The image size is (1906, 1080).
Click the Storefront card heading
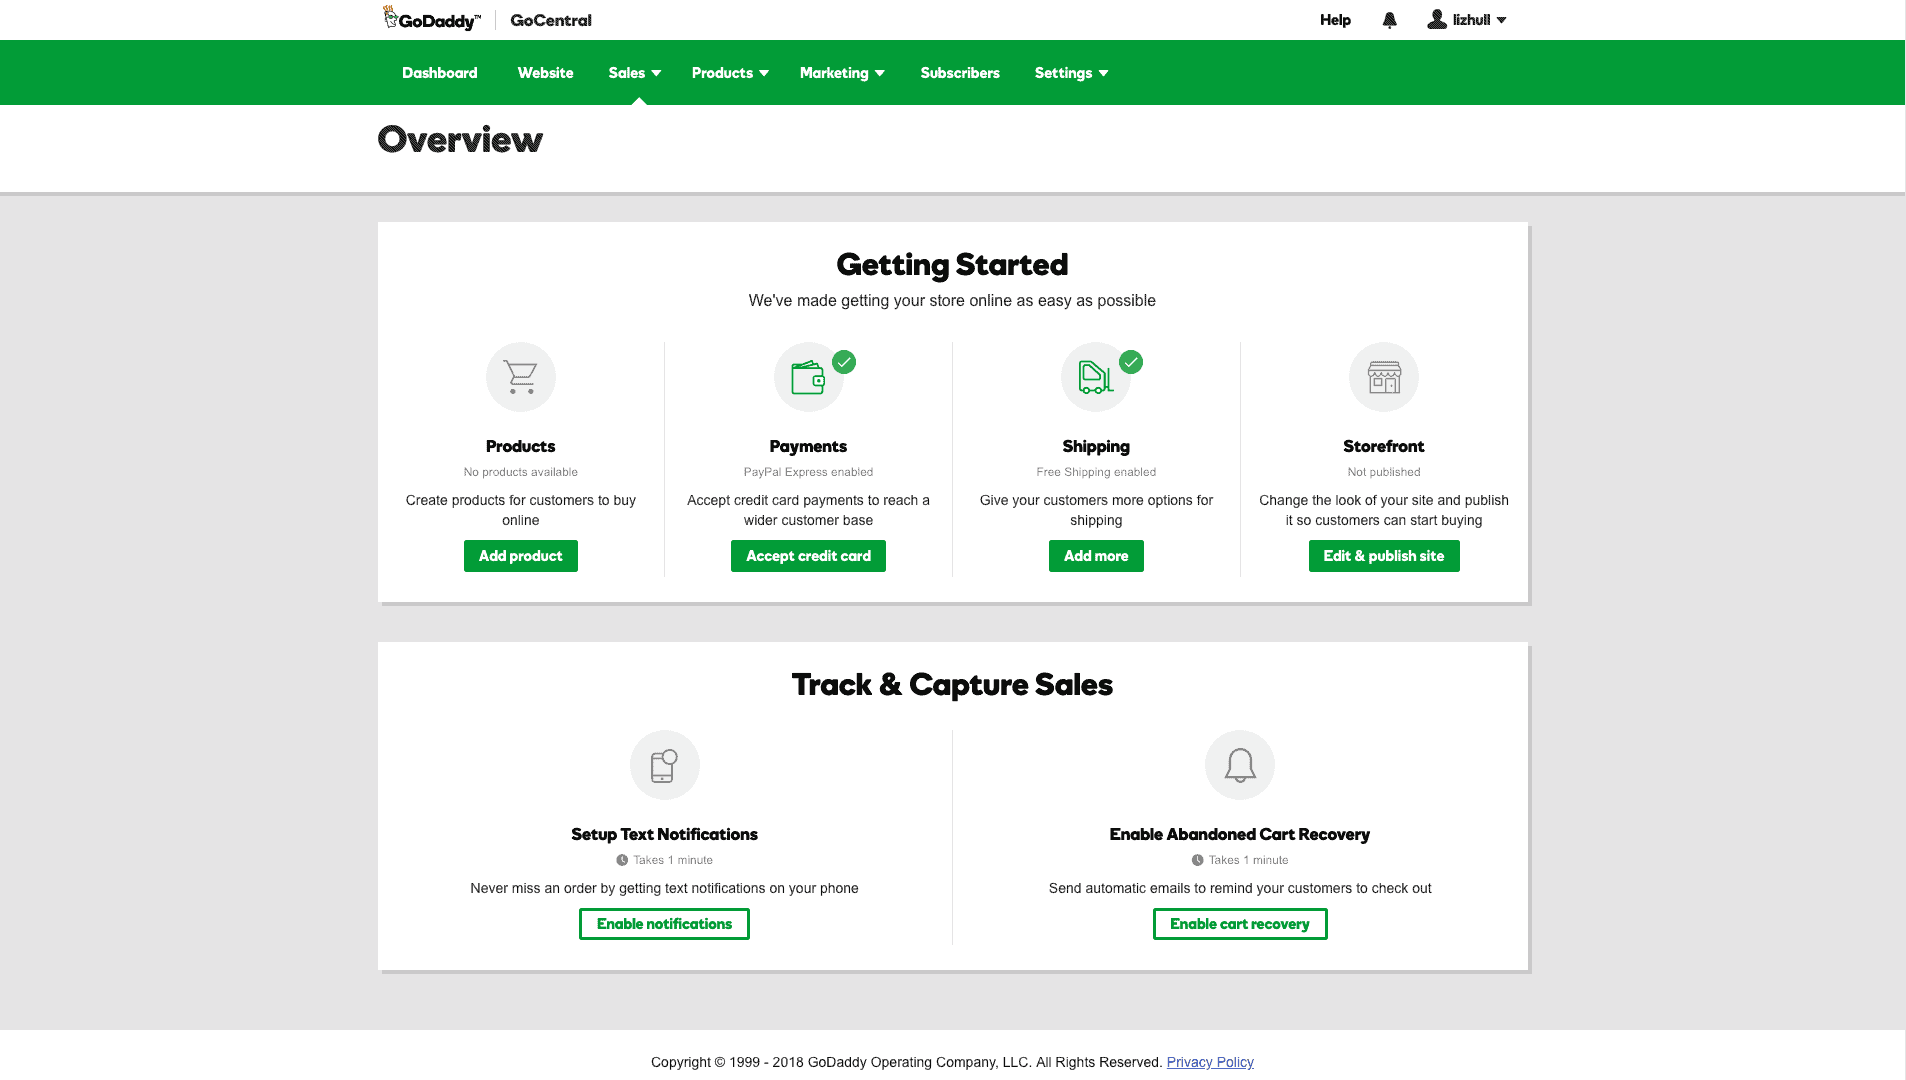pyautogui.click(x=1384, y=446)
